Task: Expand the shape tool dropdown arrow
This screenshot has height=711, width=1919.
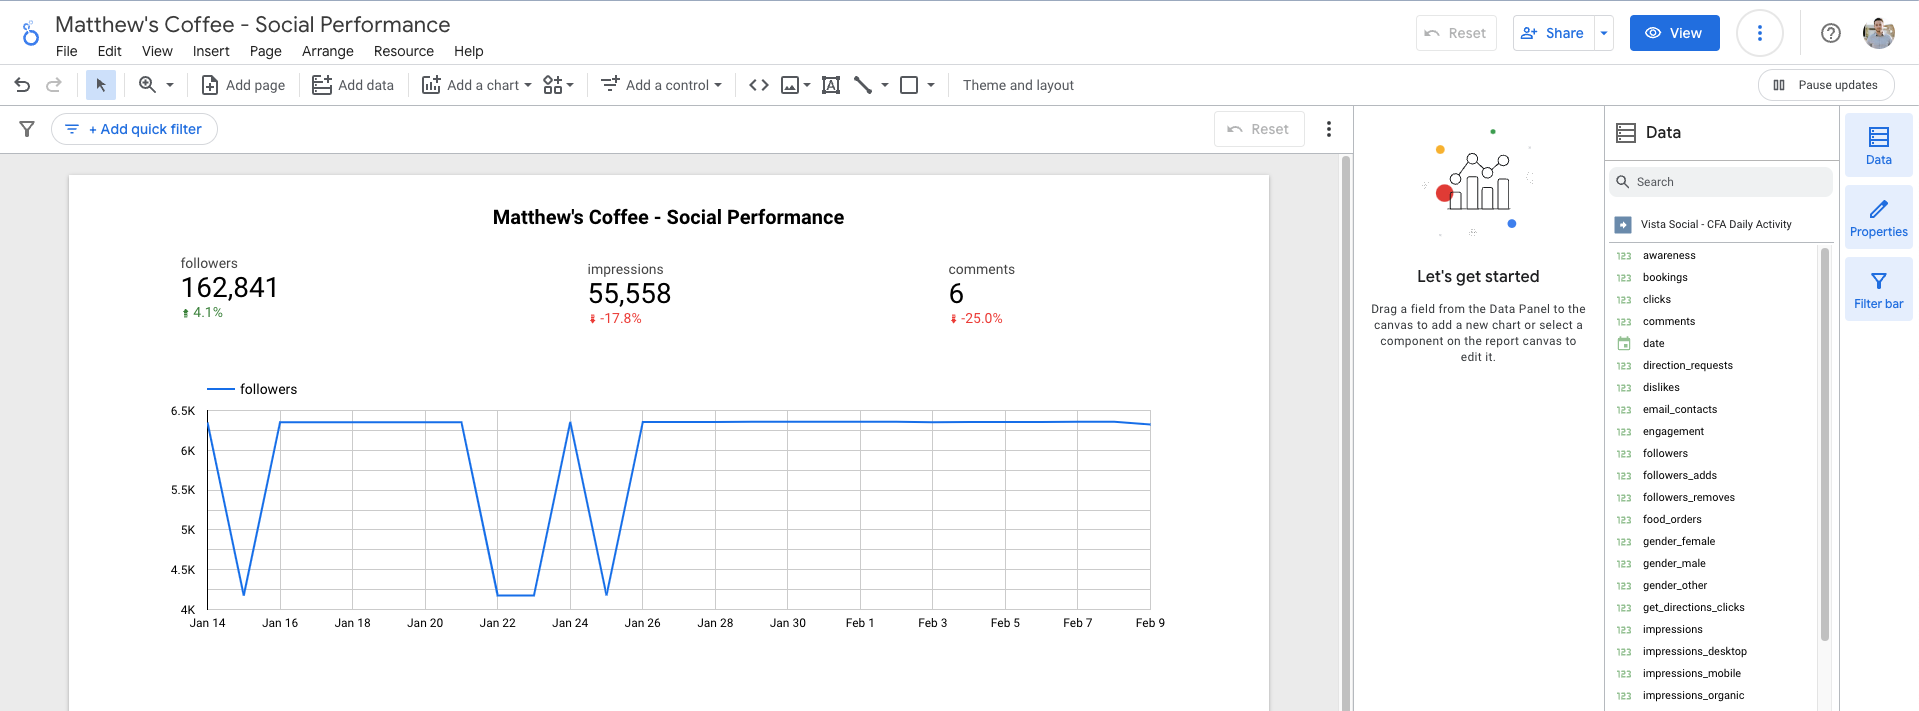Action: click(x=931, y=85)
